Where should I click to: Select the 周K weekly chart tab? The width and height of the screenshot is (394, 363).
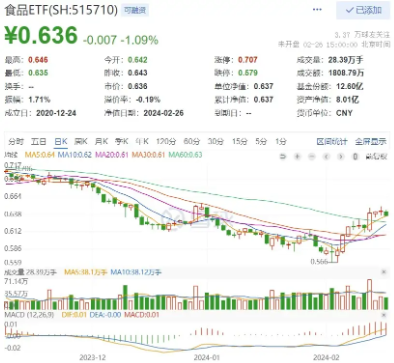click(x=81, y=142)
